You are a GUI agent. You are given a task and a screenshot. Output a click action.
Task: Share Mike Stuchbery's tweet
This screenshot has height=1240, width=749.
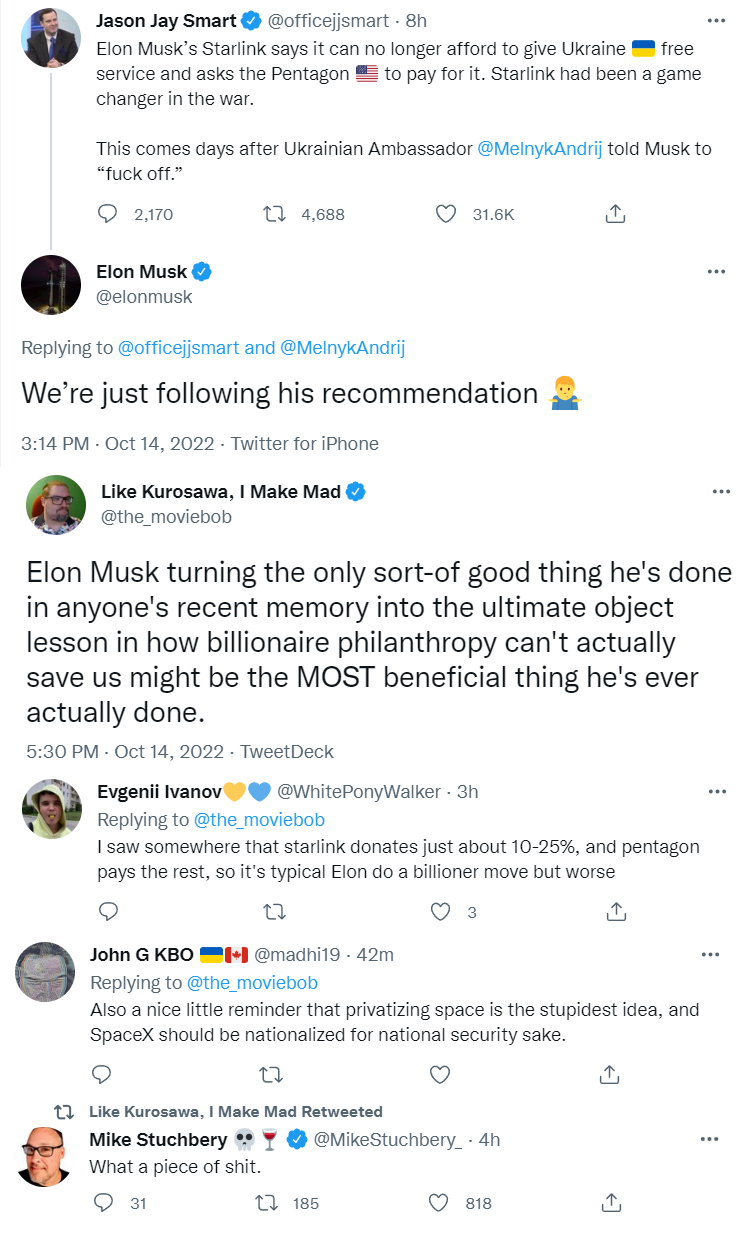[616, 1202]
